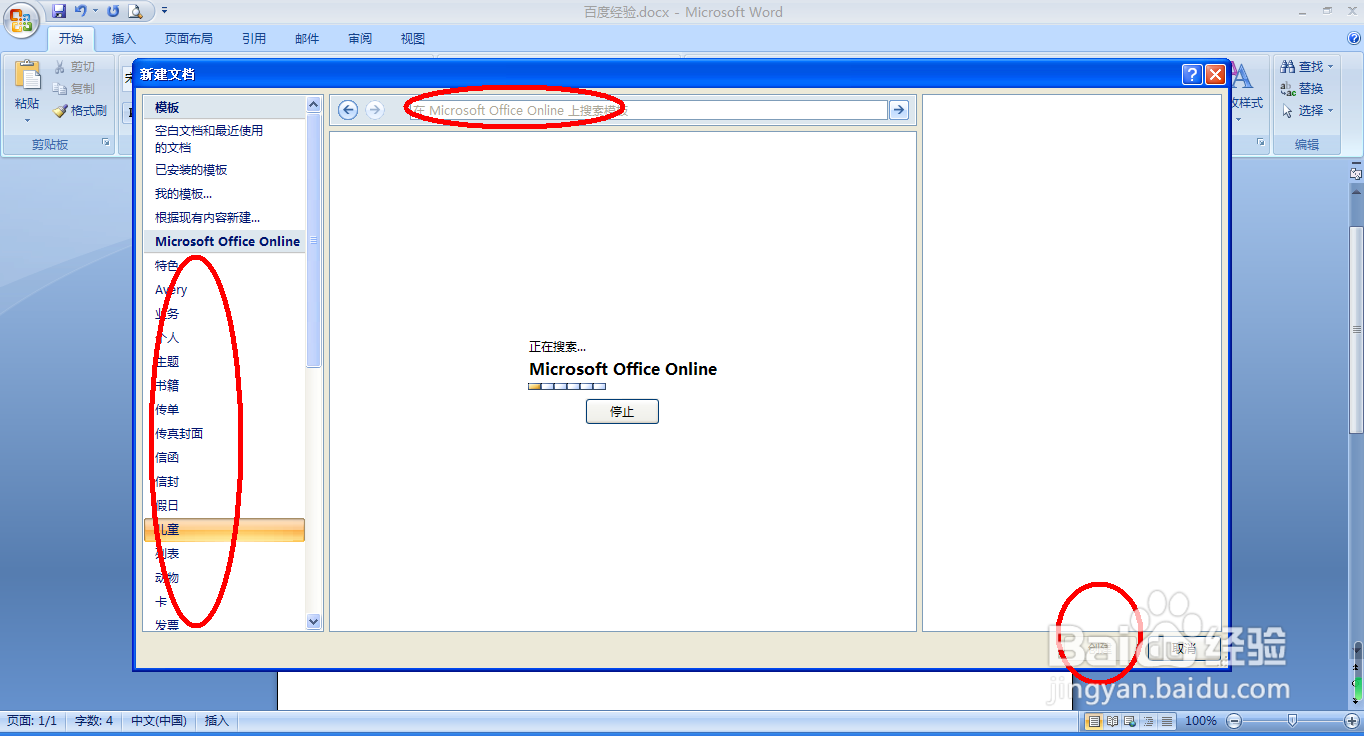1364x736 pixels.
Task: Click Microsoft Office Online search field
Action: coord(647,110)
